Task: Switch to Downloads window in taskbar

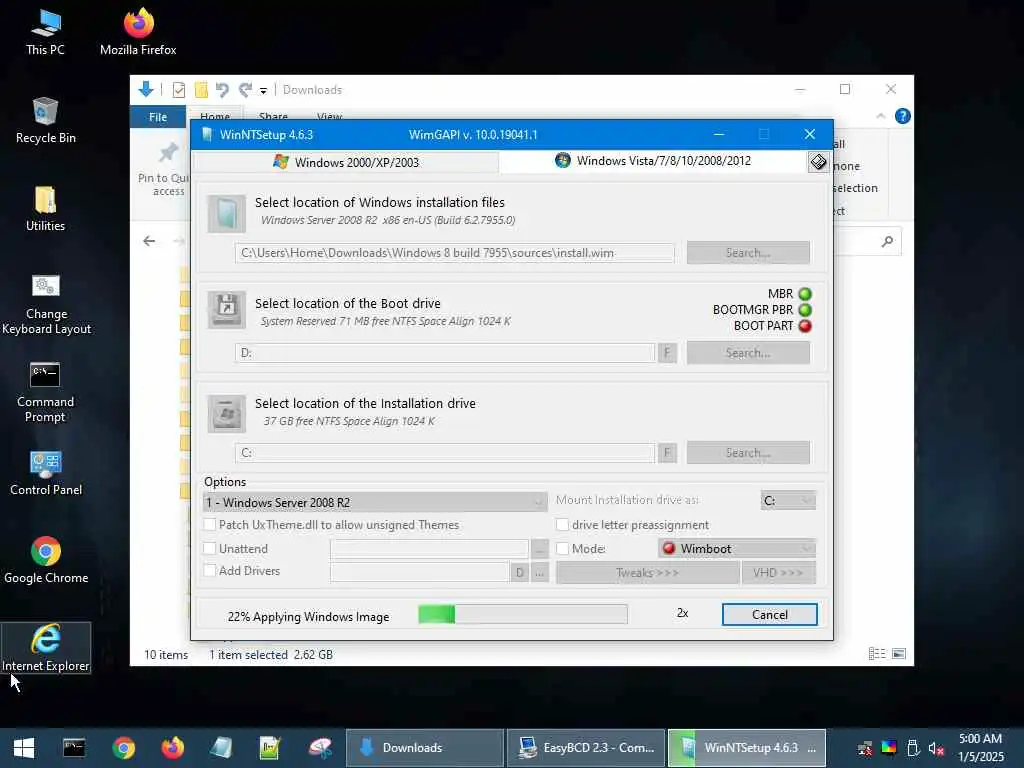Action: click(424, 748)
